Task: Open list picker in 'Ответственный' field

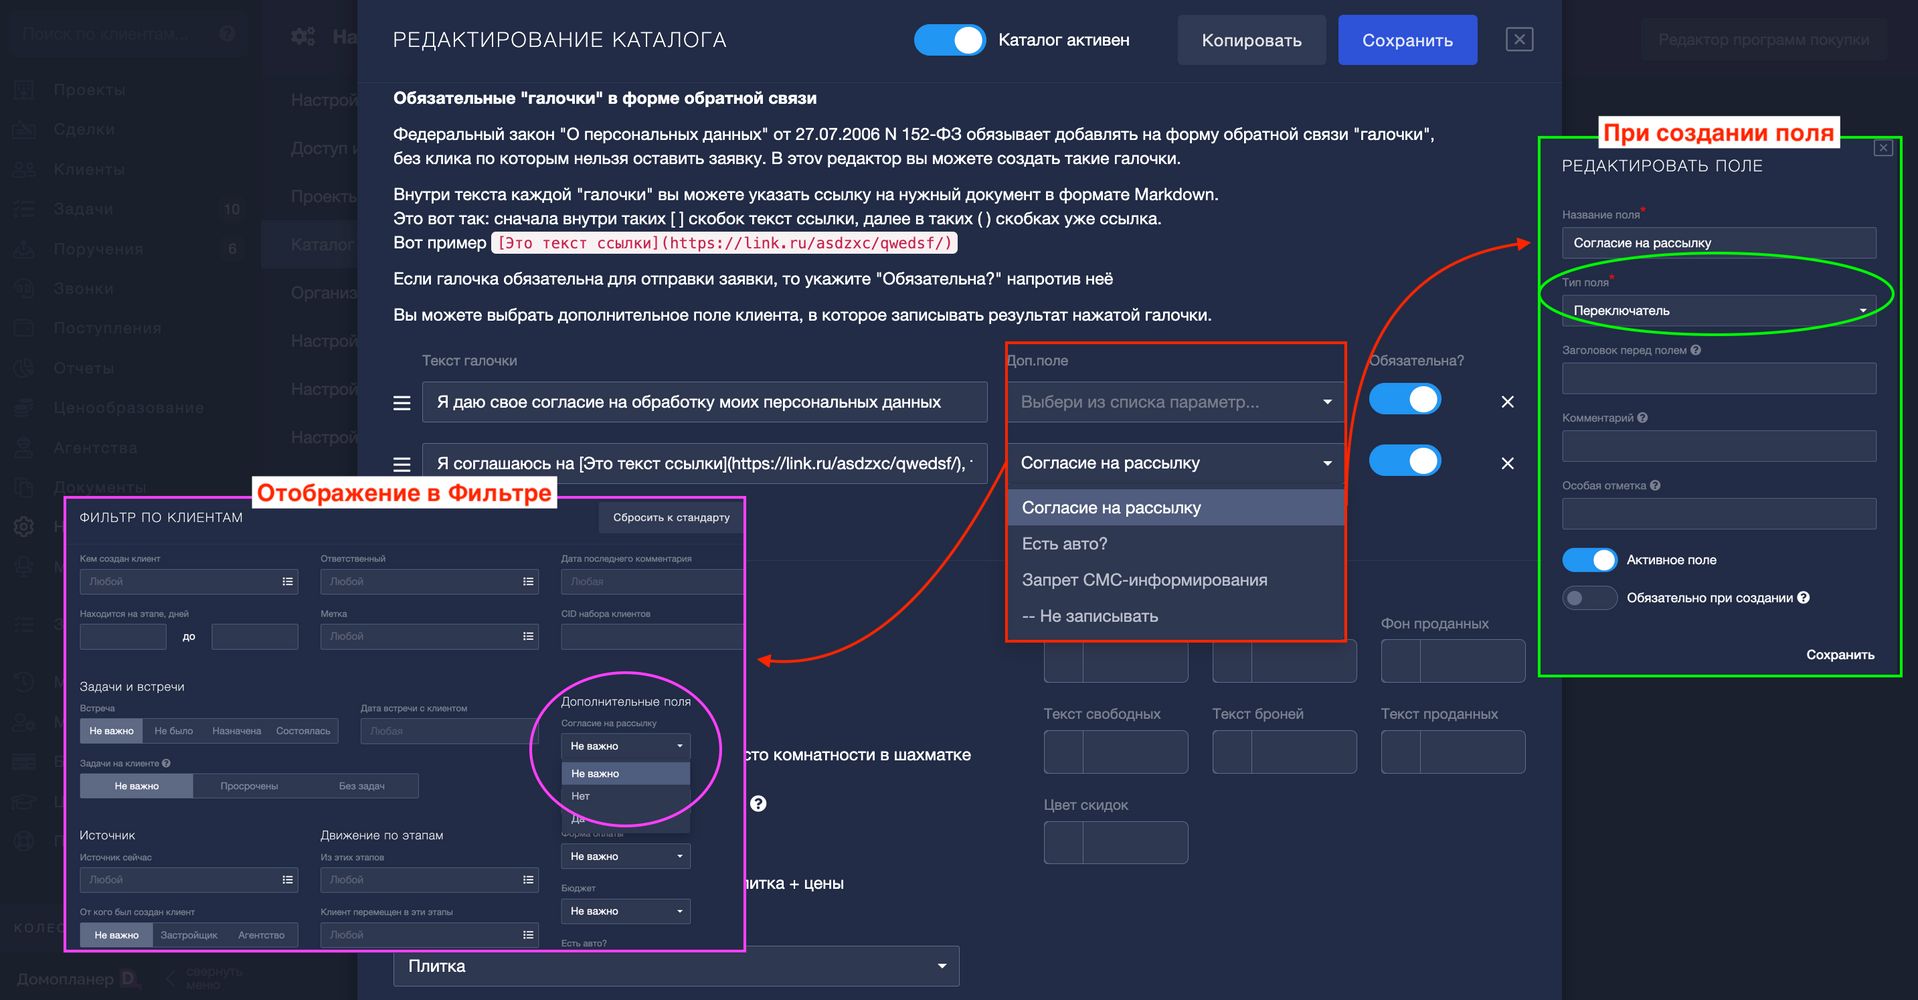Action: click(x=528, y=581)
